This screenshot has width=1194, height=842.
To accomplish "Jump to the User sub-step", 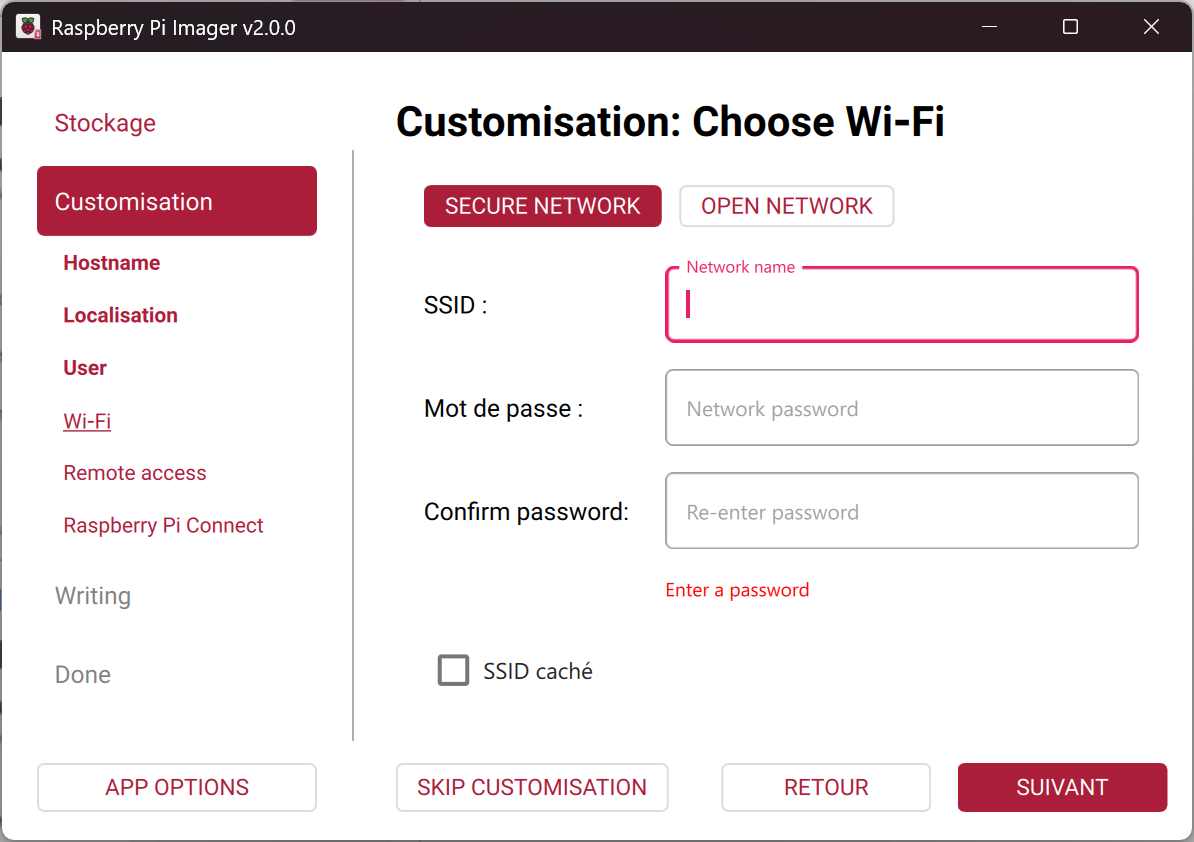I will 85,368.
